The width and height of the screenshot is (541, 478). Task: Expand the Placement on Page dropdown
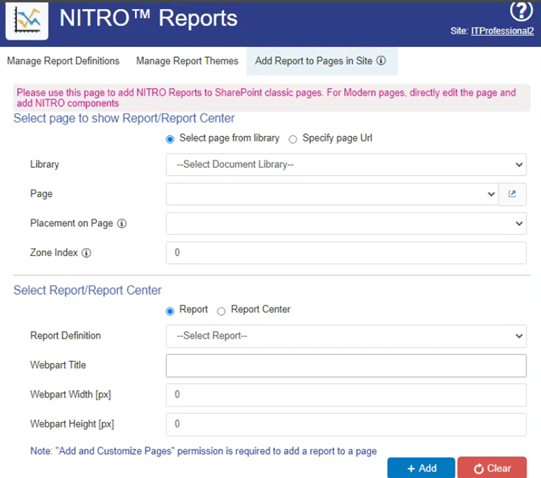[x=346, y=224]
